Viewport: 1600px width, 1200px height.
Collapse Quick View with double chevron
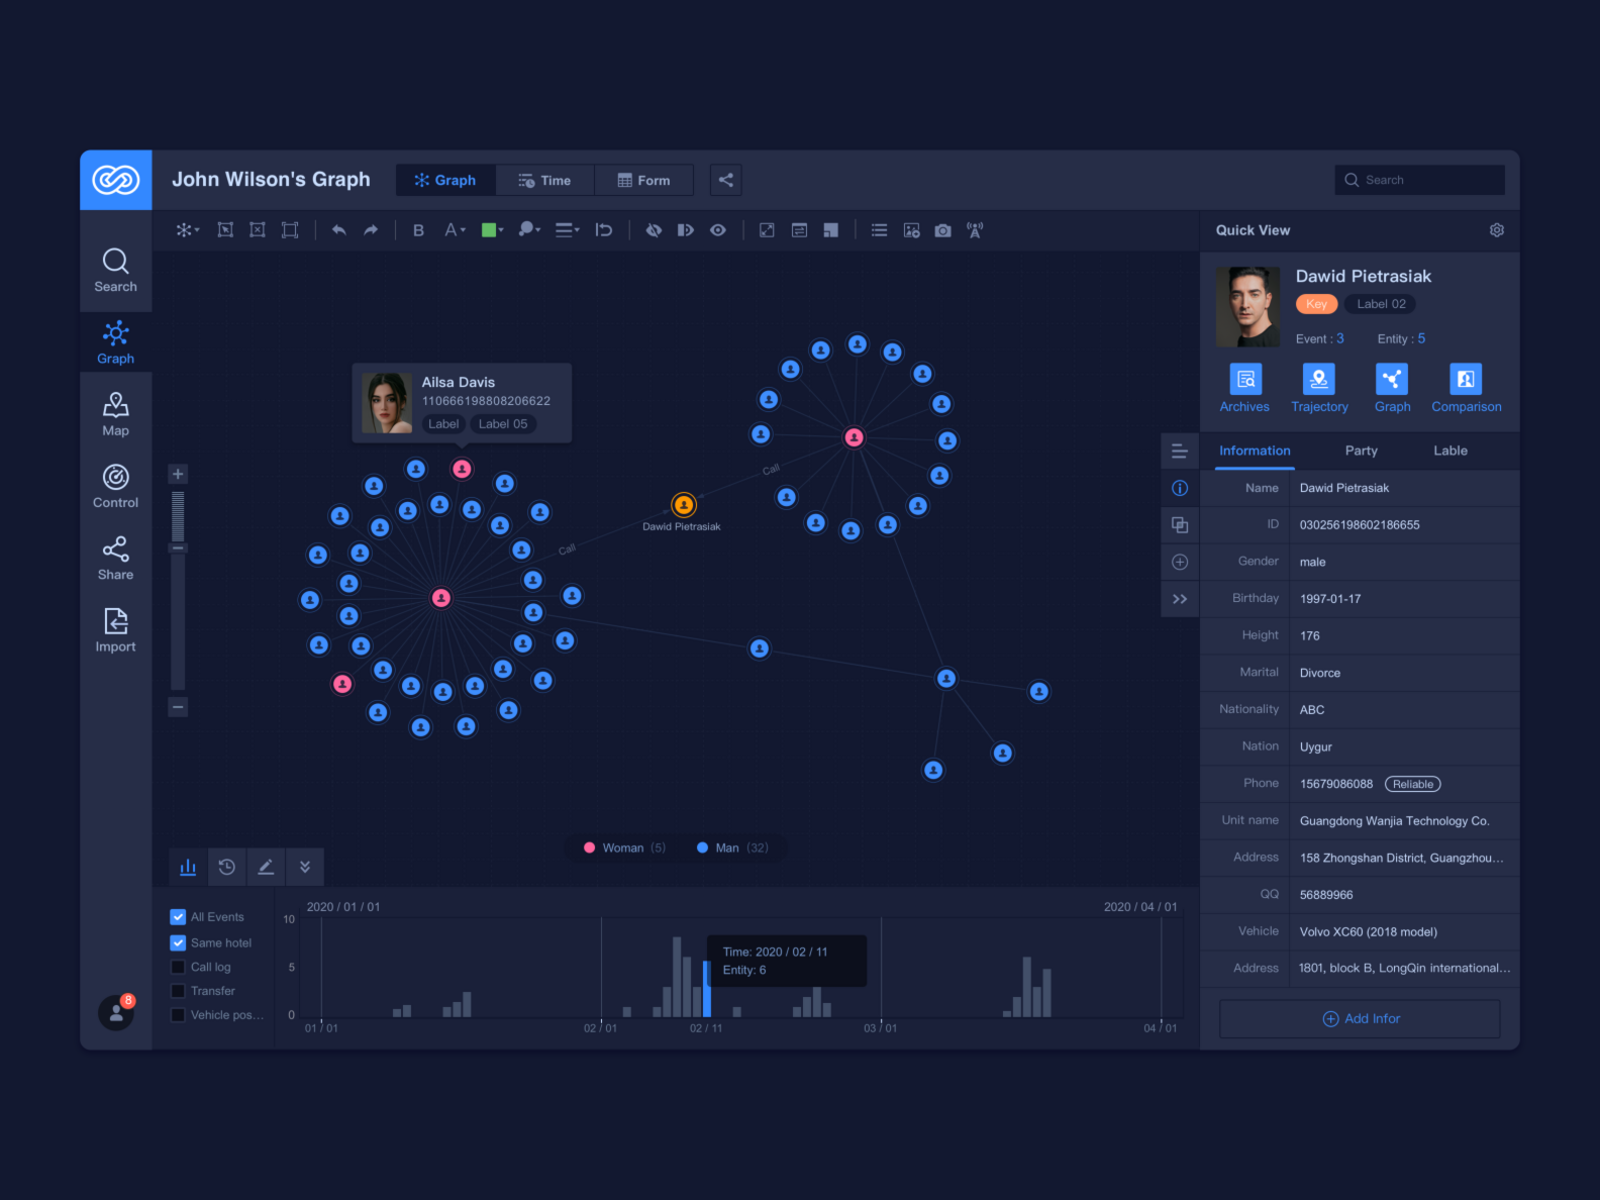[x=1180, y=599]
